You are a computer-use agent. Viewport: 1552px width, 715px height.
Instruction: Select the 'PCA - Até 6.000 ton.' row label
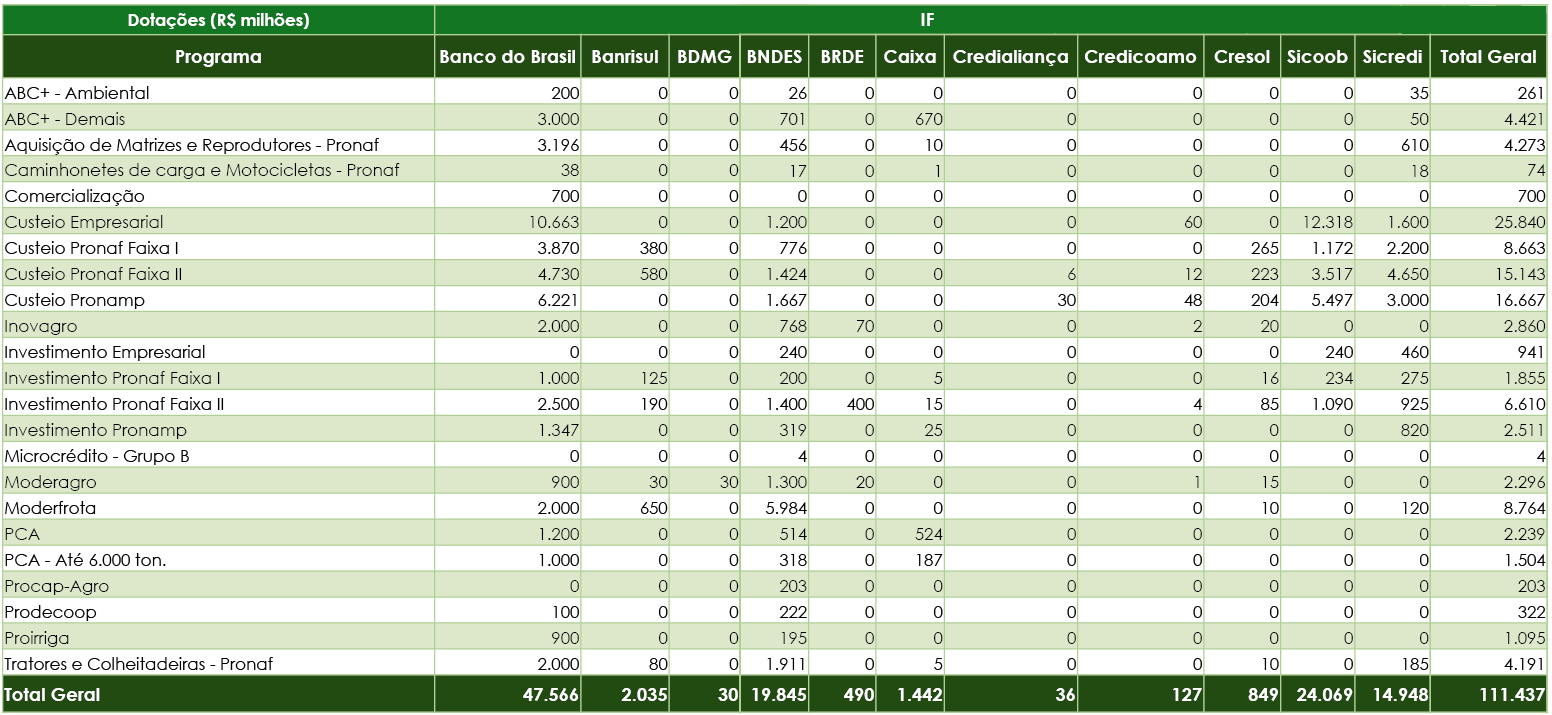(x=86, y=560)
